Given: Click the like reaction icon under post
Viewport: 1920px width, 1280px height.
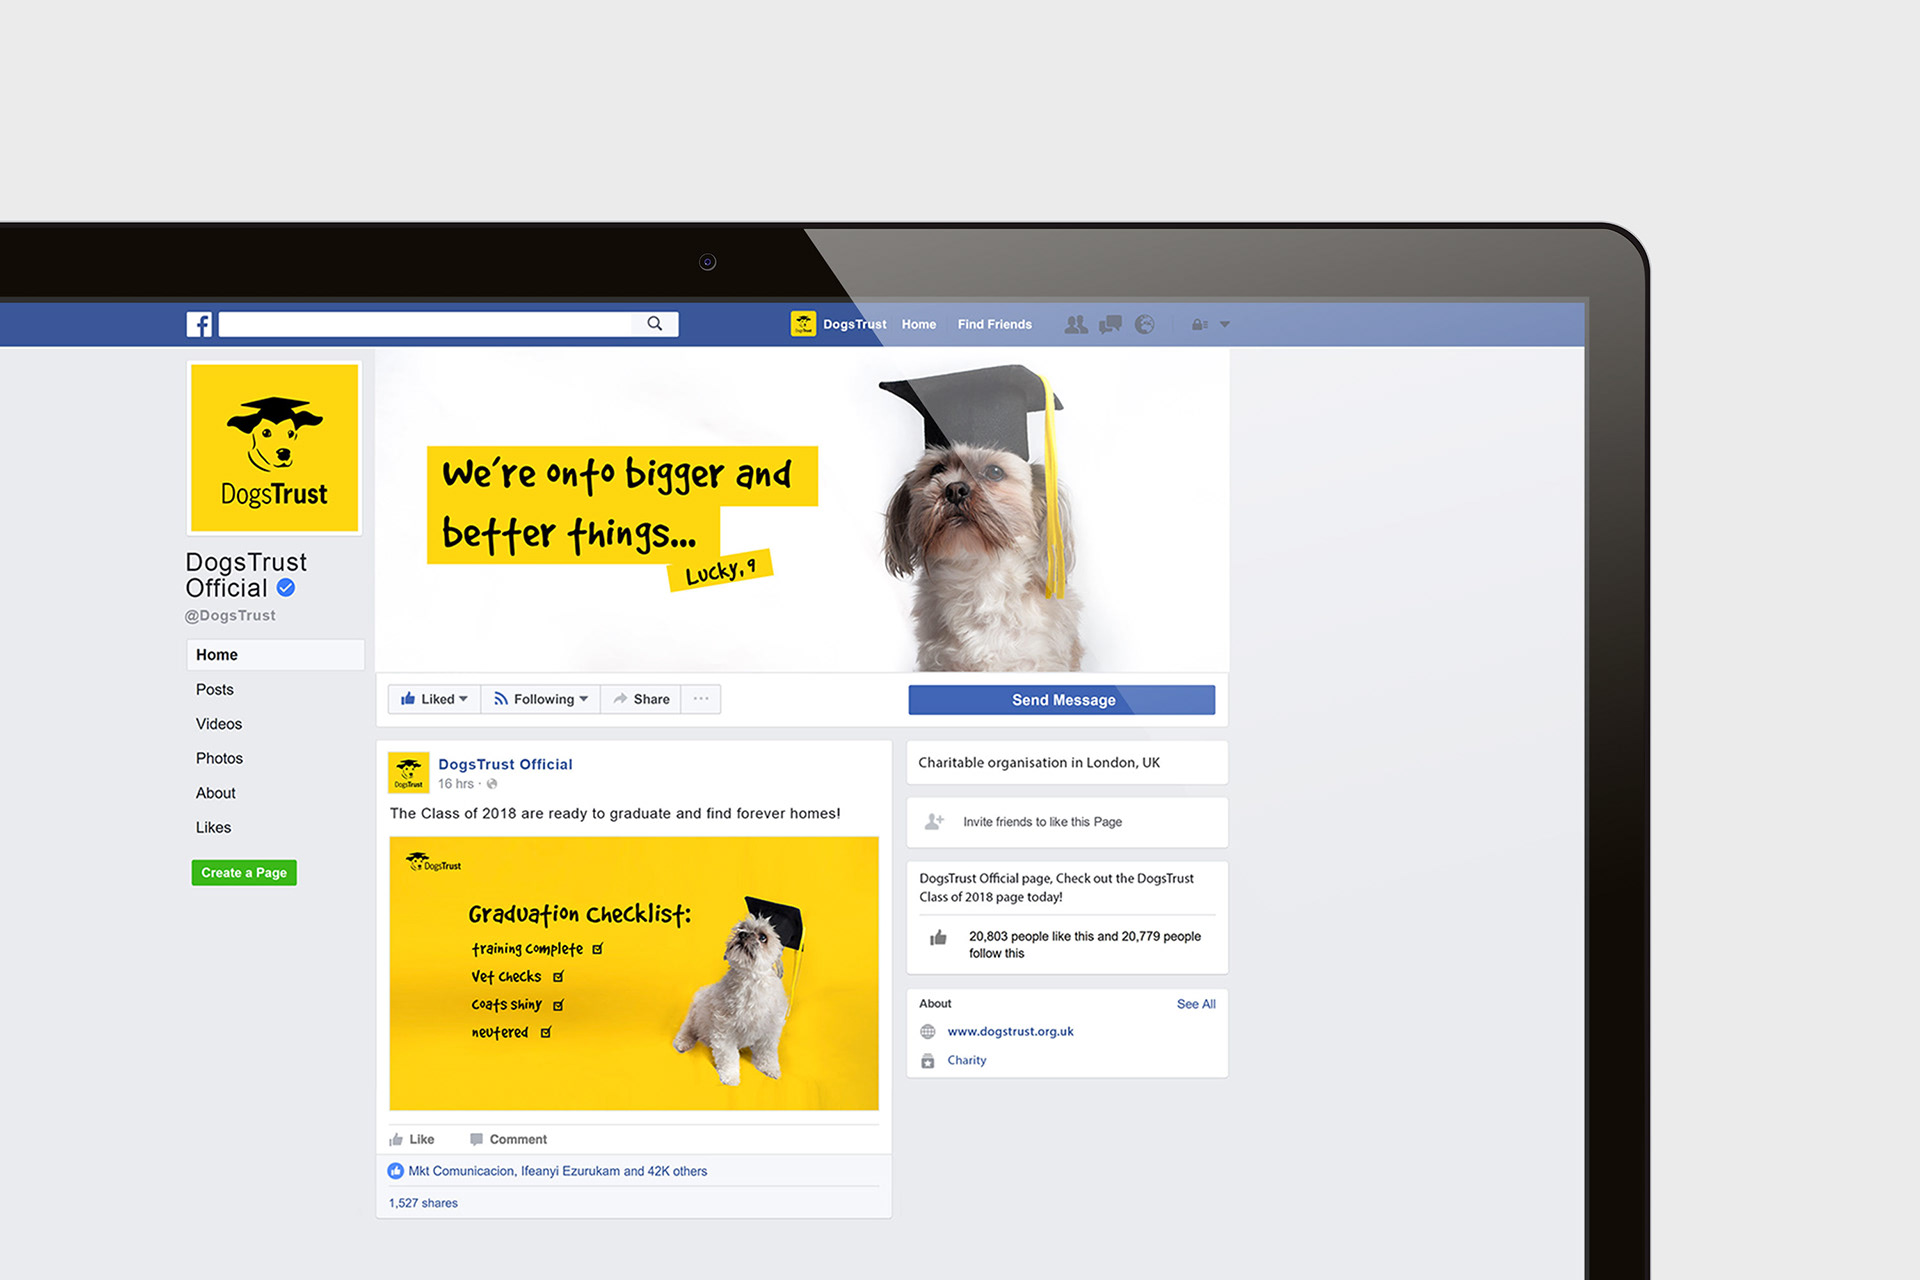Looking at the screenshot, I should tap(396, 1171).
